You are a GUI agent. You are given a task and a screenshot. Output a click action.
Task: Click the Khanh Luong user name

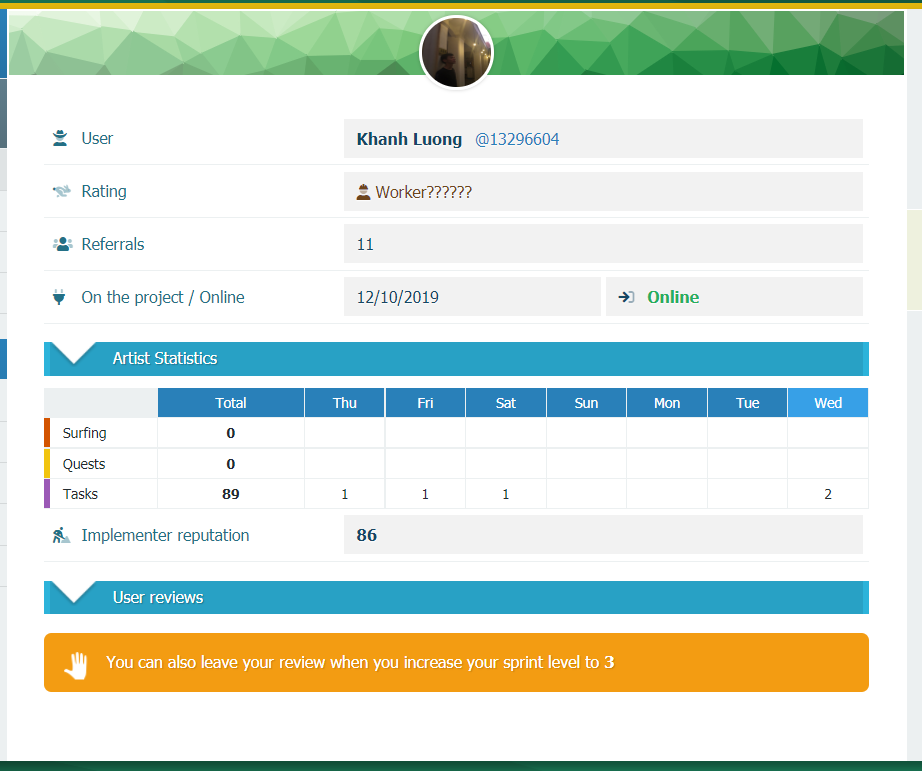pyautogui.click(x=409, y=139)
